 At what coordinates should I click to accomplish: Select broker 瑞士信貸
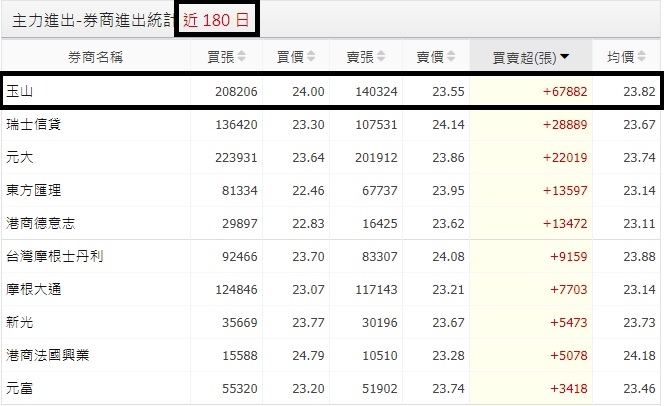point(34,124)
